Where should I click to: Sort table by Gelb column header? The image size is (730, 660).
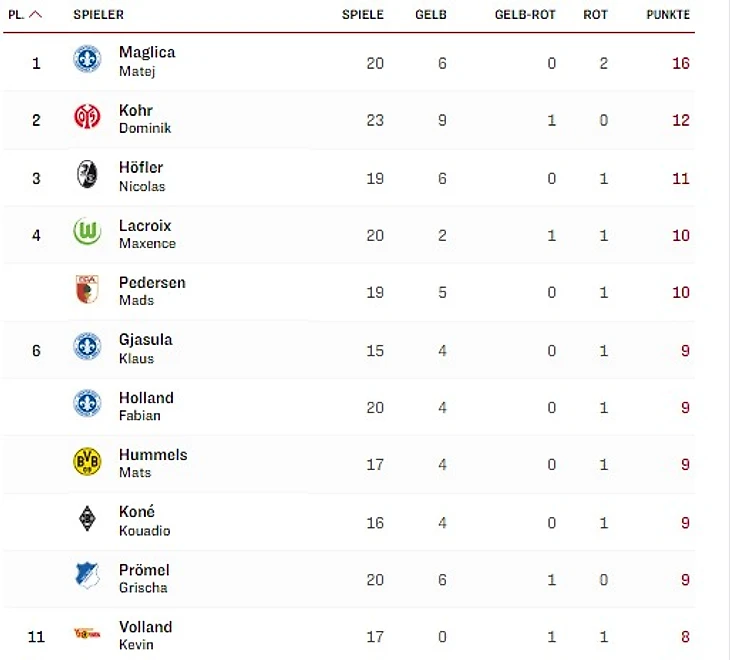tap(431, 15)
